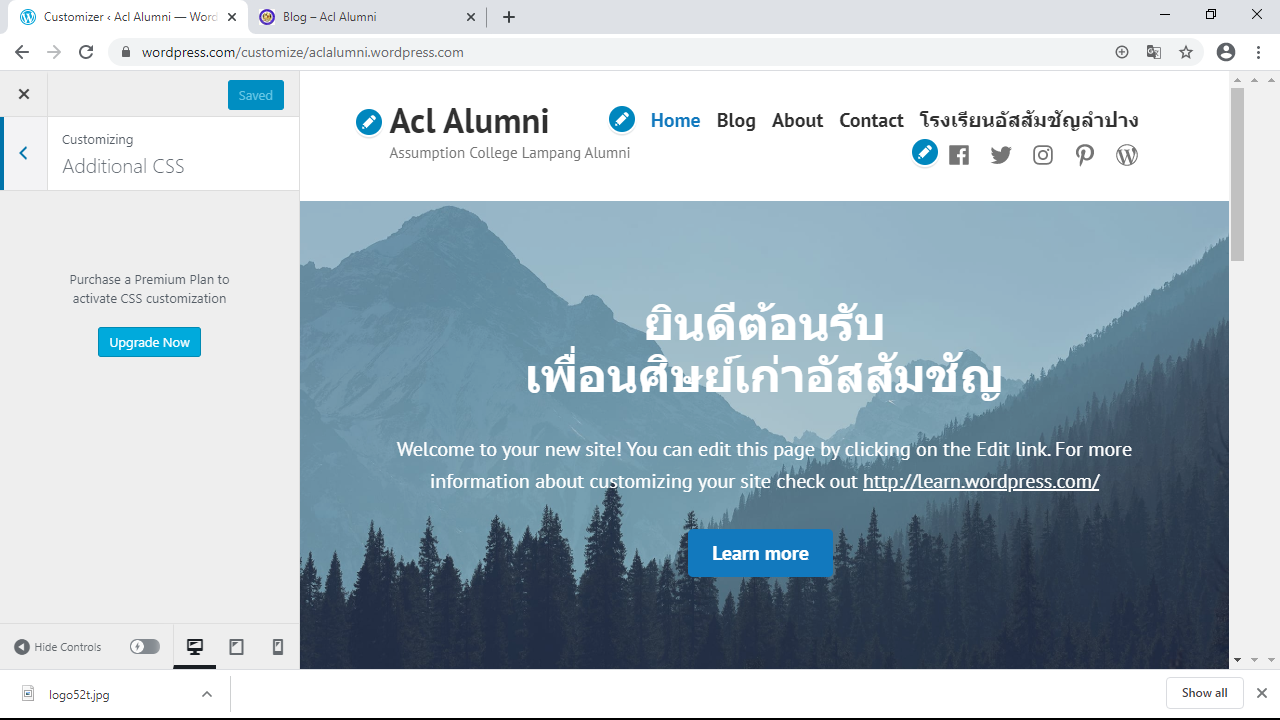The image size is (1280, 720).
Task: Click the Learn more button
Action: coord(760,553)
